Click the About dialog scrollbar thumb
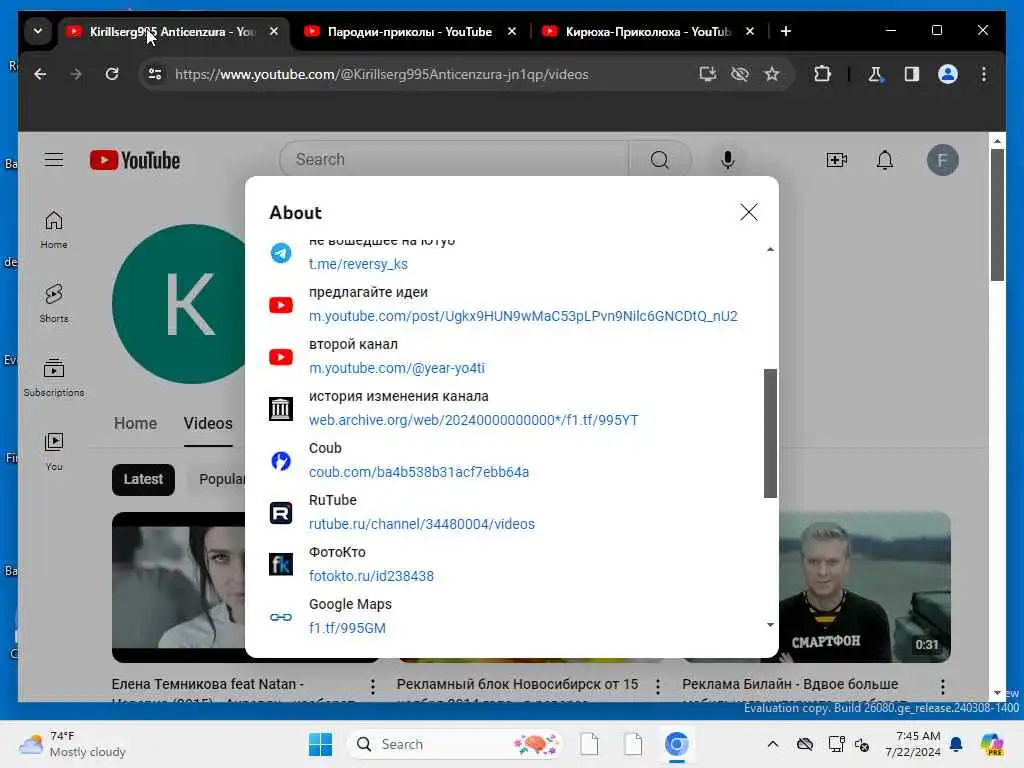Screen dimensions: 1024x768 771,433
